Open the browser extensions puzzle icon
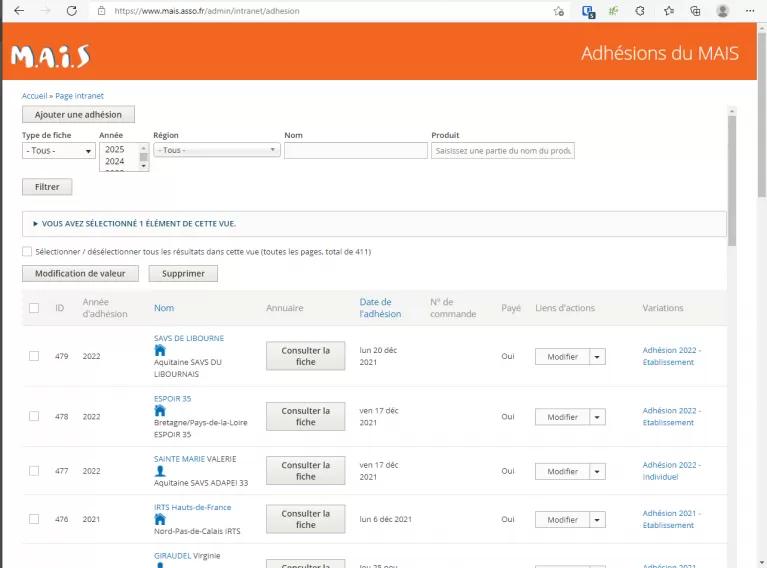This screenshot has height=568, width=767. pyautogui.click(x=640, y=11)
